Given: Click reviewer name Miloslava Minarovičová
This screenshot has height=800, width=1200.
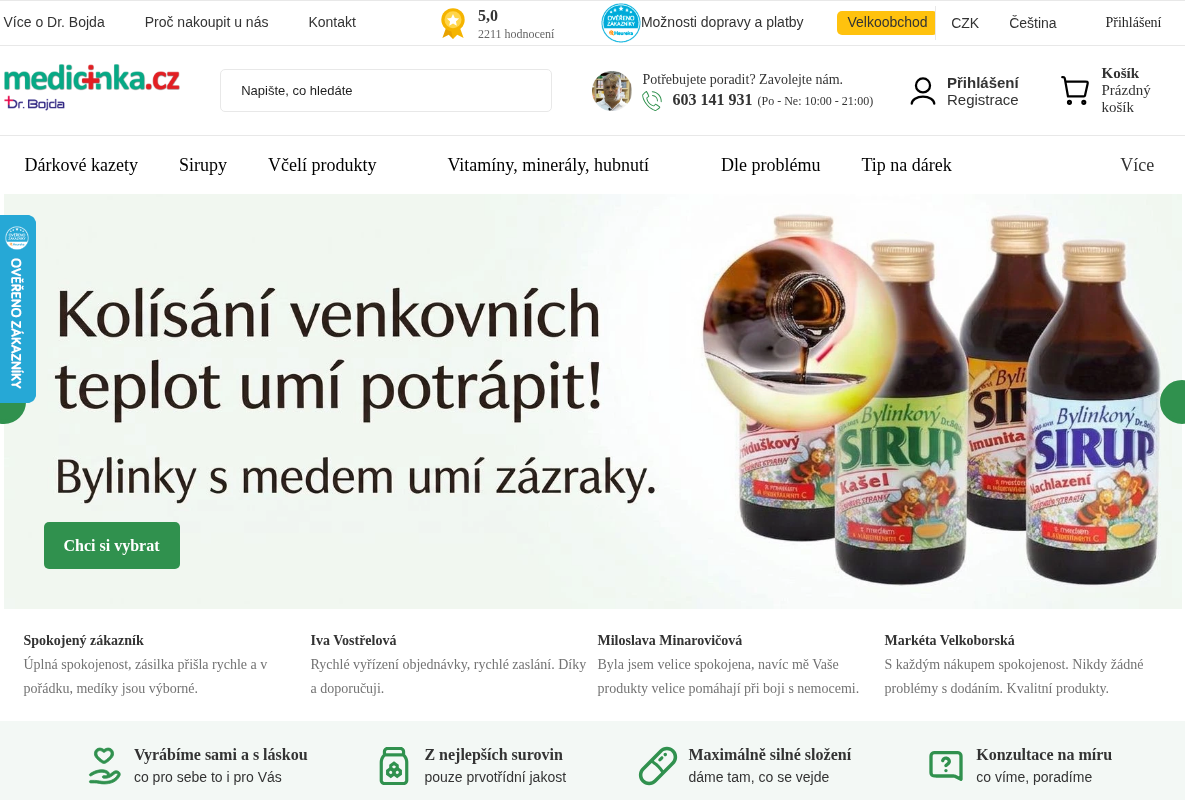Looking at the screenshot, I should click(x=670, y=640).
